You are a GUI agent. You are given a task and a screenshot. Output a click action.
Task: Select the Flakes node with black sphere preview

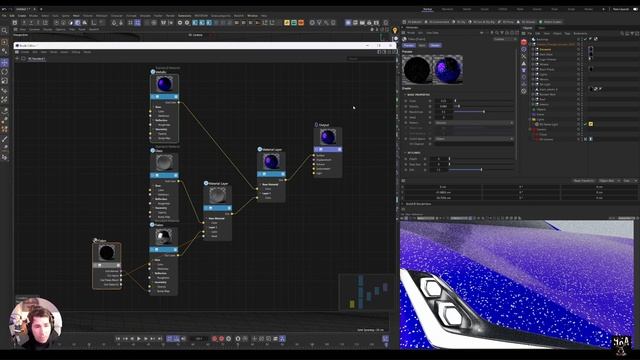[107, 253]
